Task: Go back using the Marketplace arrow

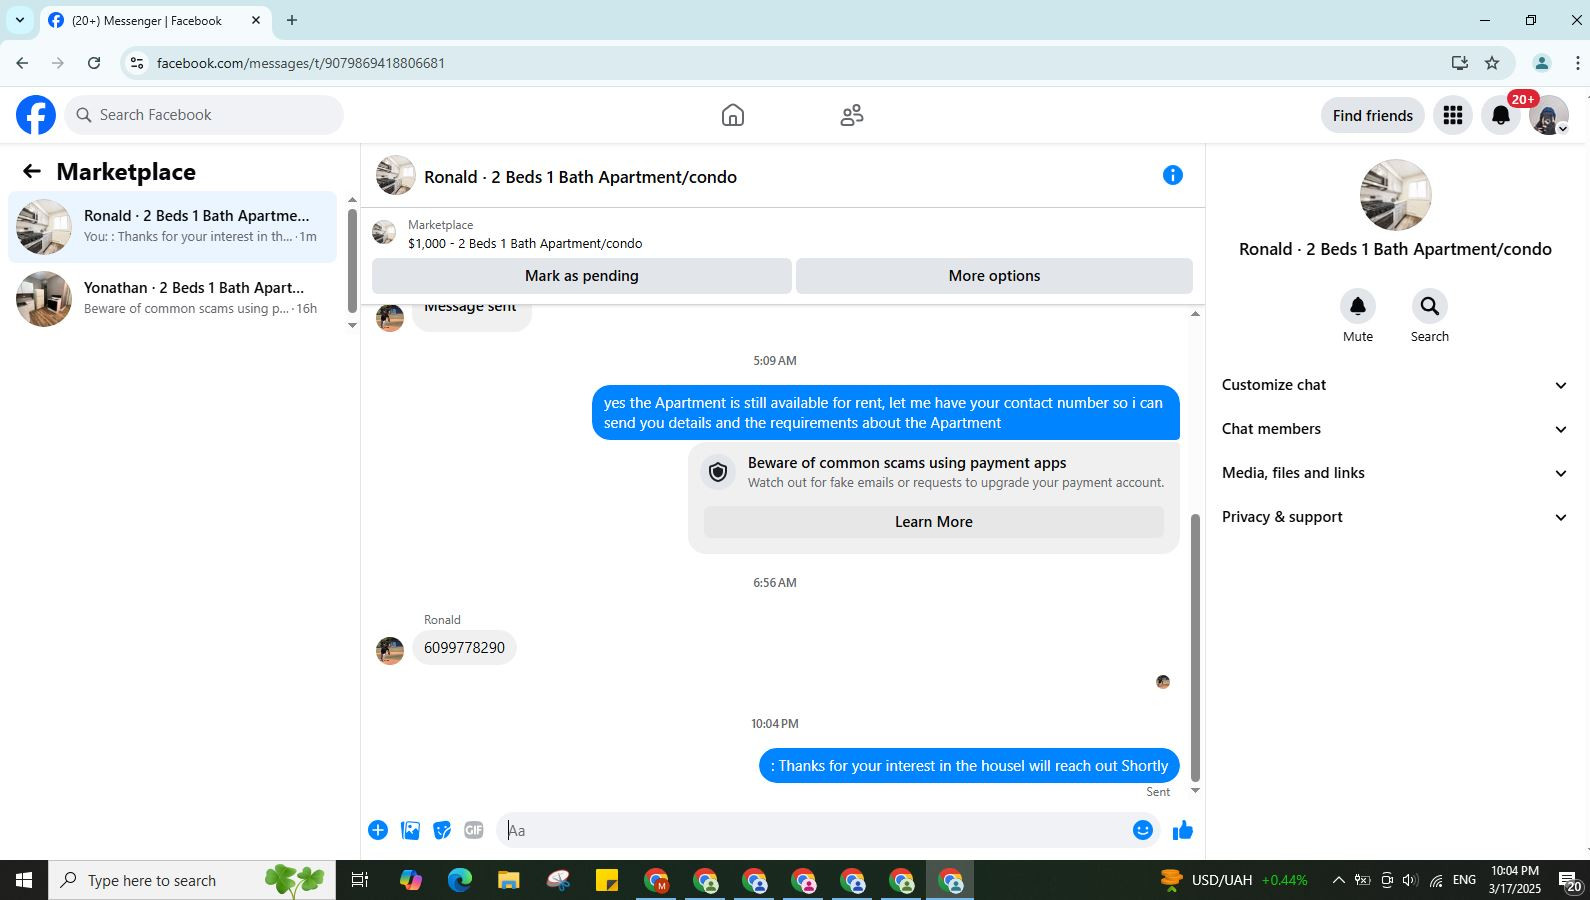Action: [32, 172]
